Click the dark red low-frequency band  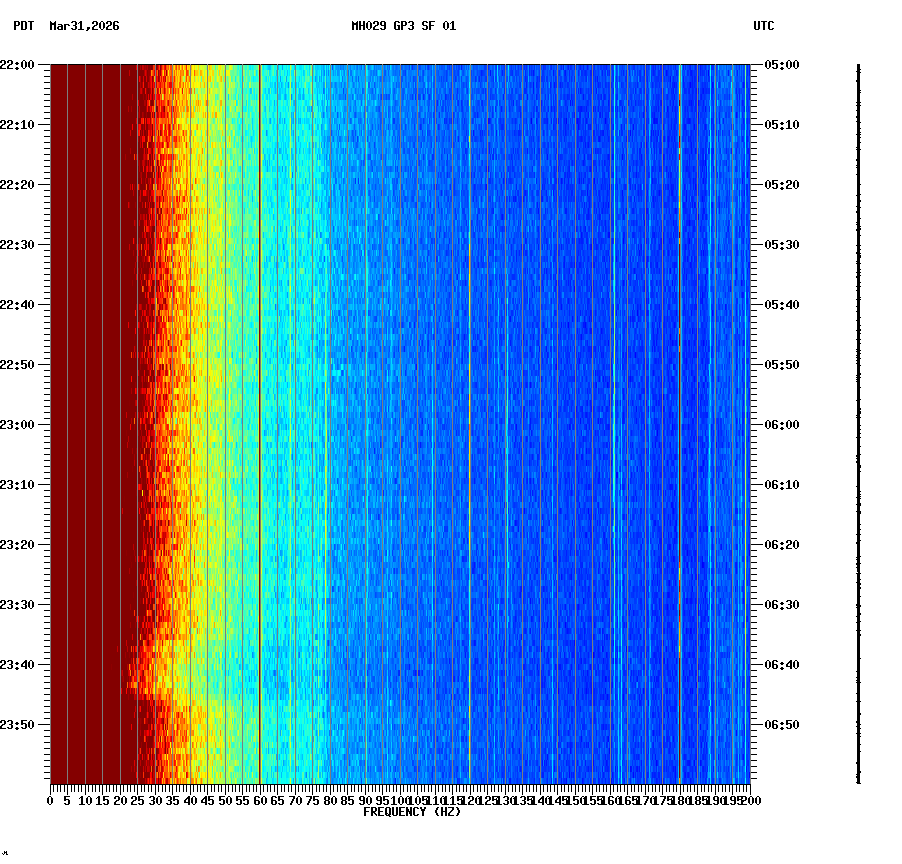(x=90, y=400)
